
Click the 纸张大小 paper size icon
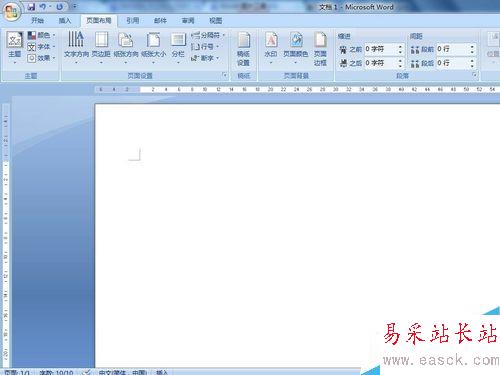[153, 47]
